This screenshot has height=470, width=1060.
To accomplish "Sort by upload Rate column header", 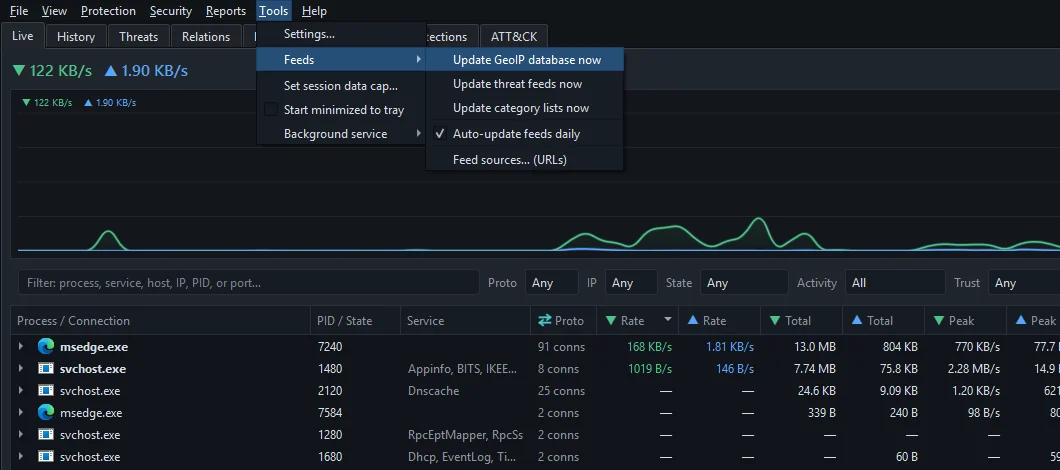I will pyautogui.click(x=719, y=321).
